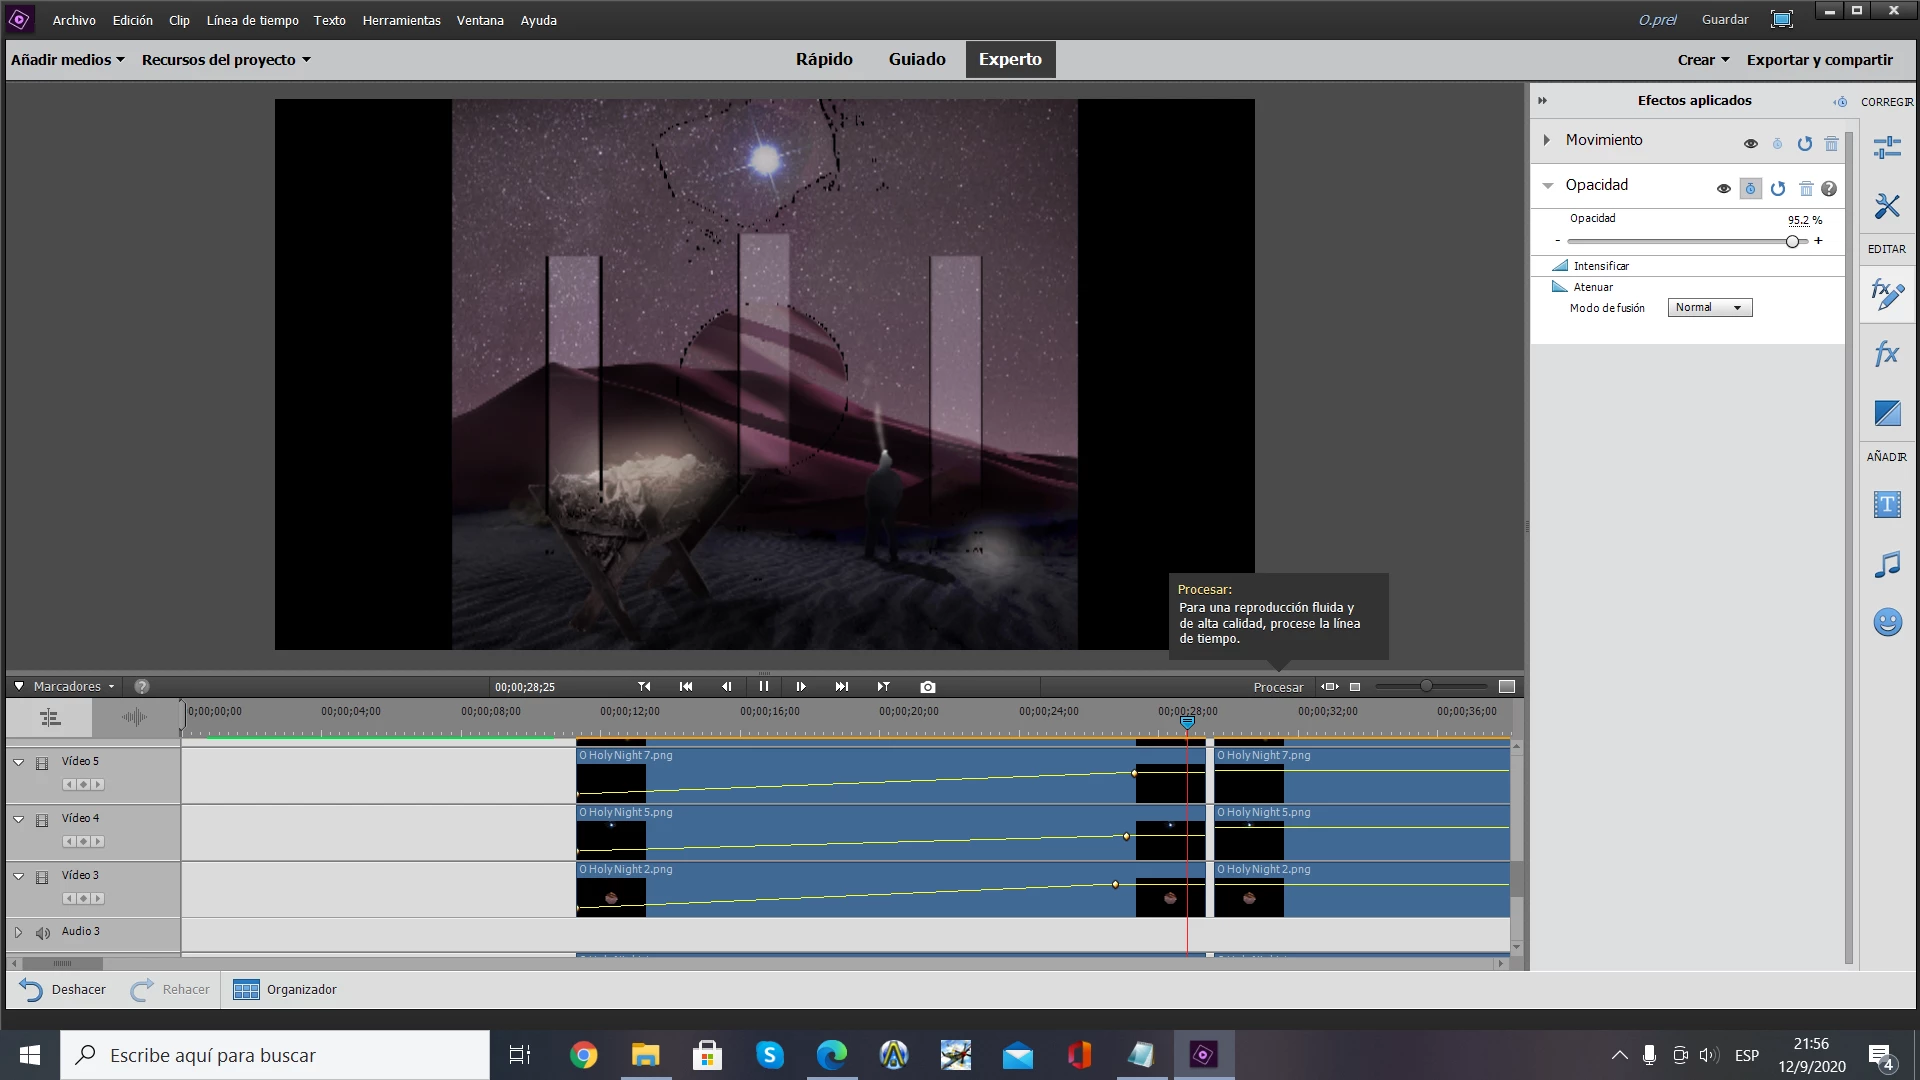Click the Procesar button
This screenshot has height=1080, width=1920.
tap(1278, 687)
